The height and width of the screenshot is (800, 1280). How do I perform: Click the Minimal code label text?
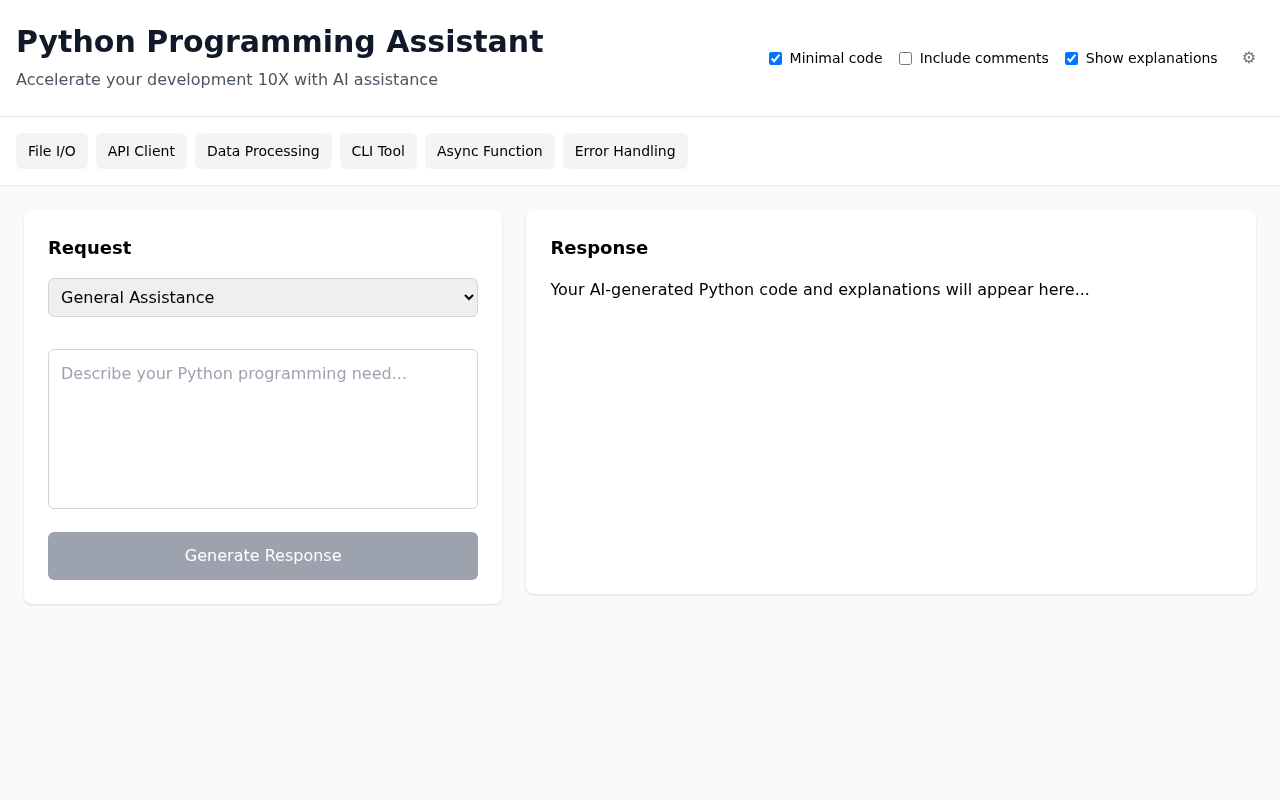[836, 58]
